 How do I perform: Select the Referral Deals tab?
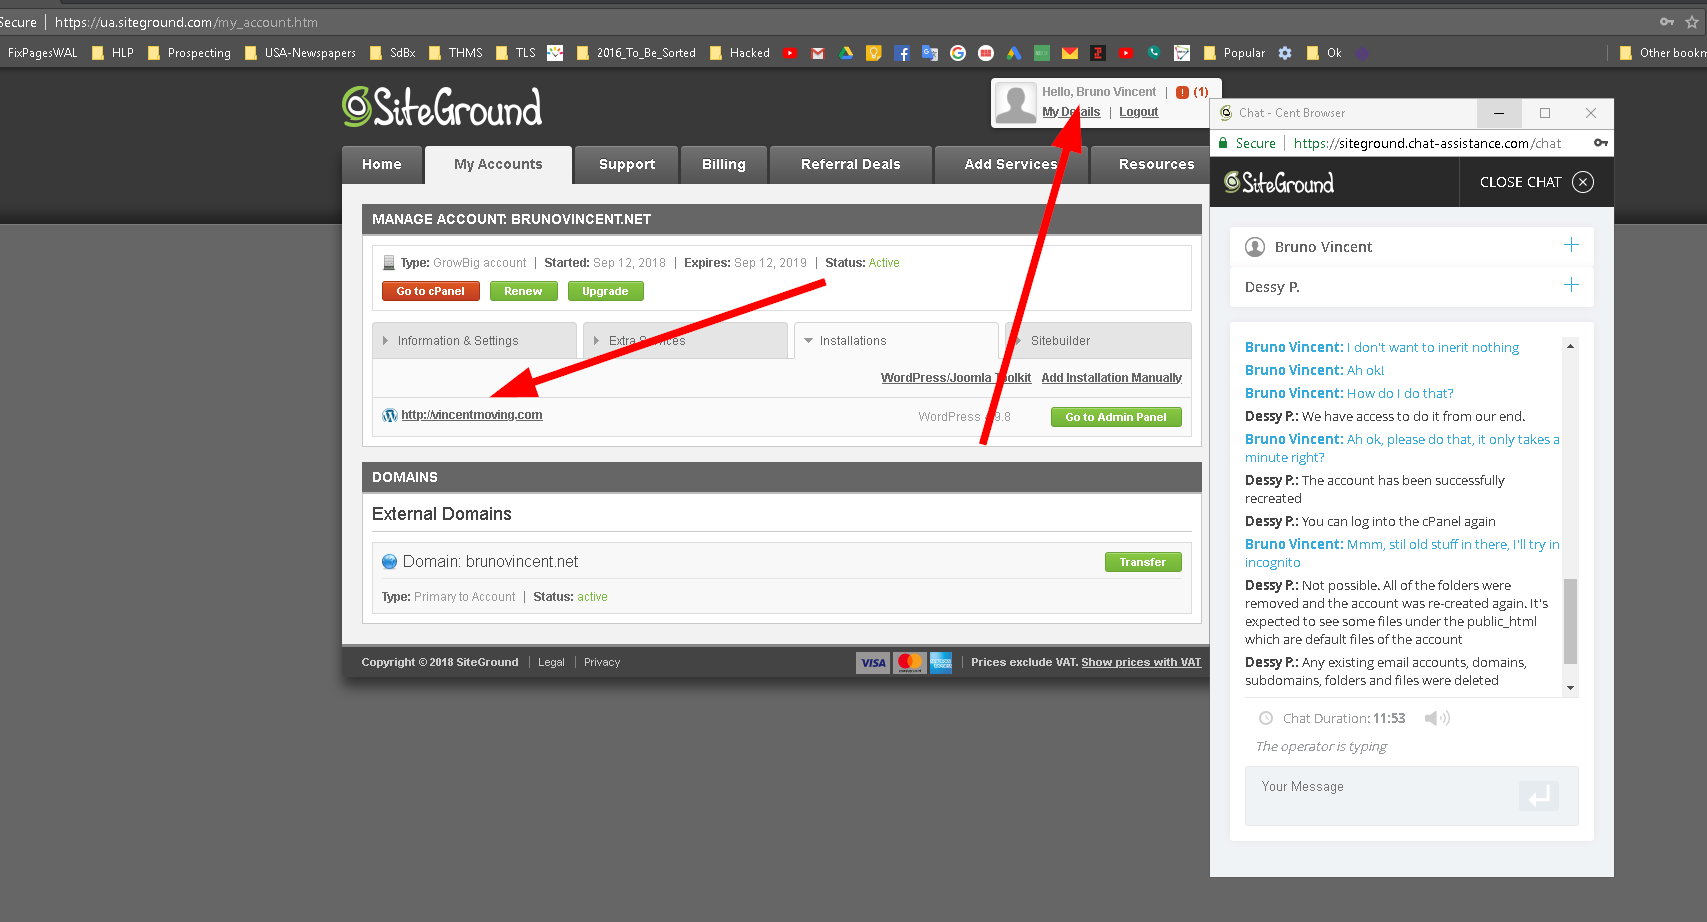pyautogui.click(x=851, y=165)
